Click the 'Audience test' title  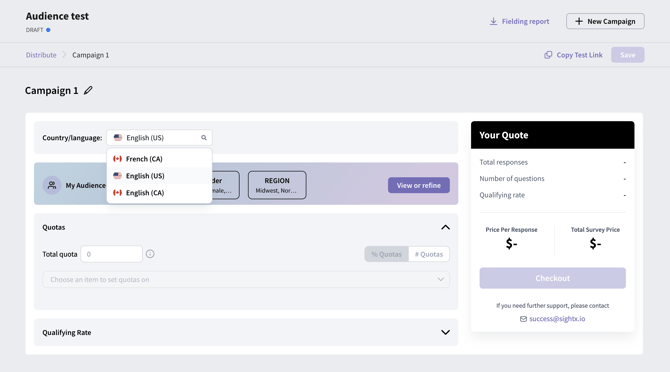click(x=57, y=16)
